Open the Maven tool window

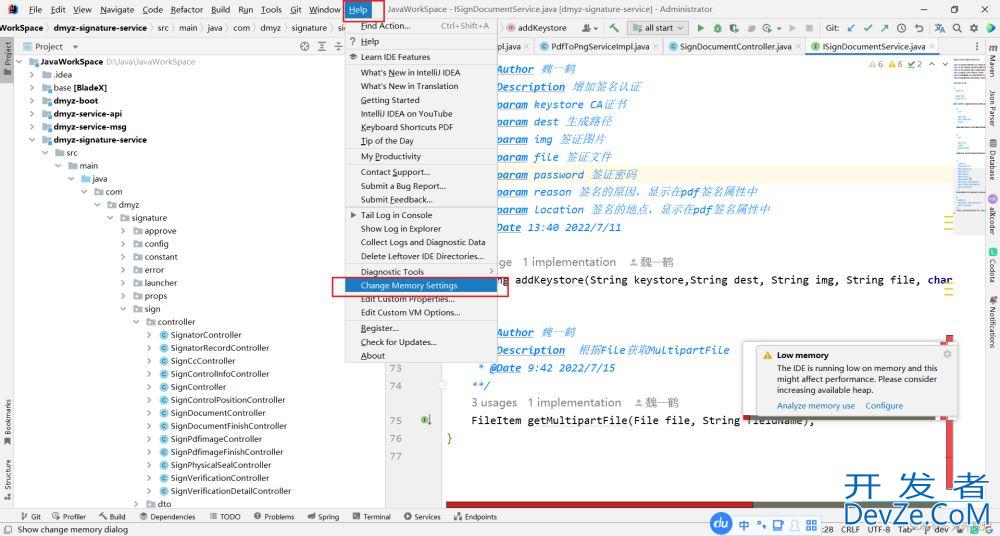(992, 62)
